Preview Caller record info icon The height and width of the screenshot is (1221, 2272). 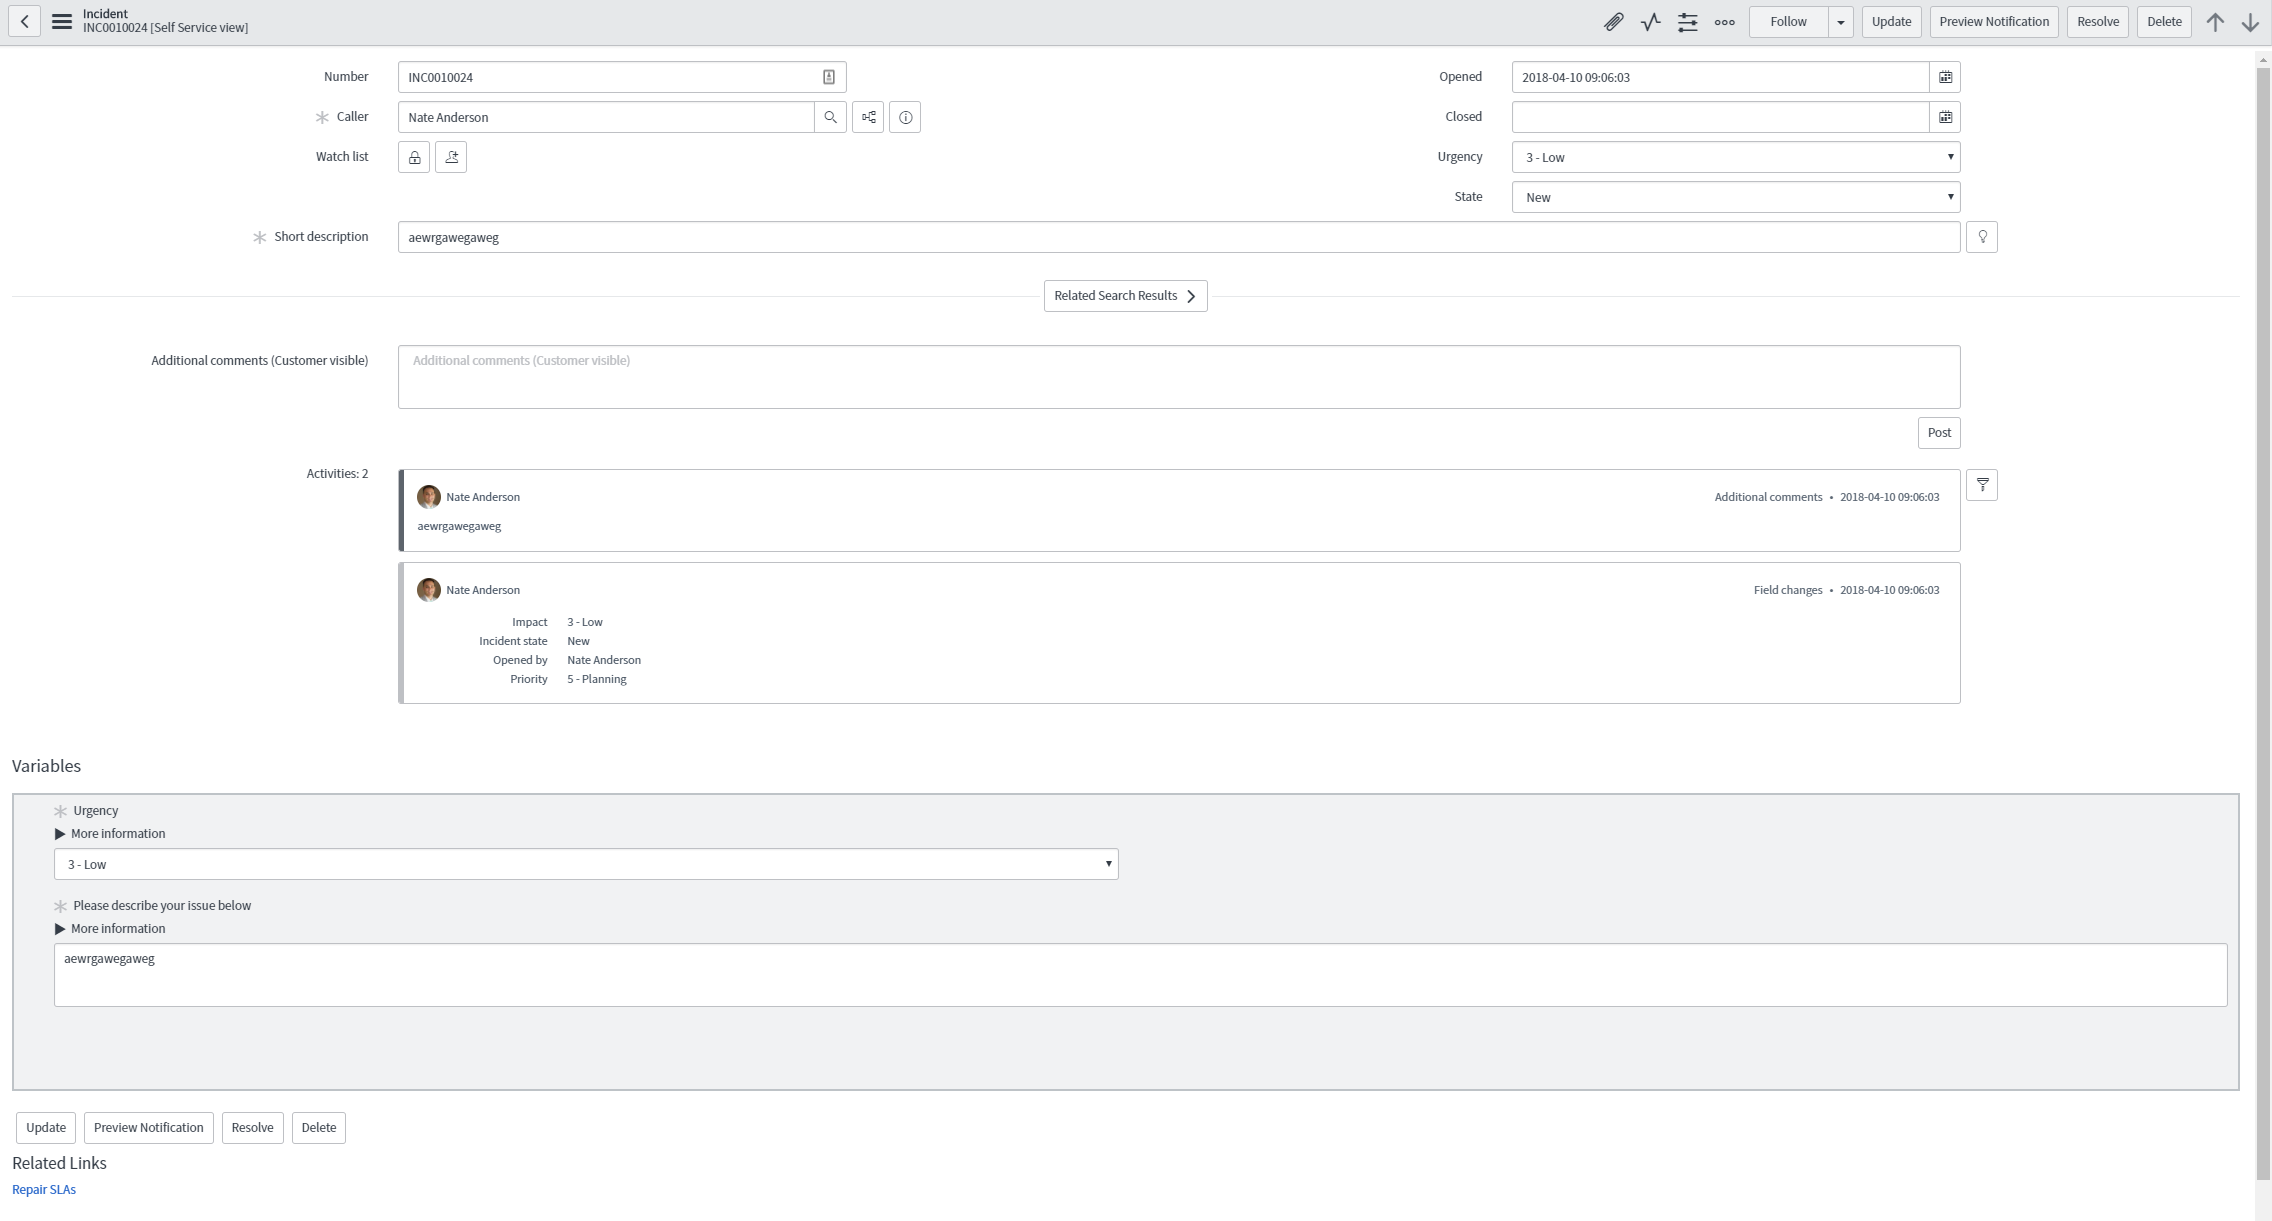pyautogui.click(x=905, y=117)
